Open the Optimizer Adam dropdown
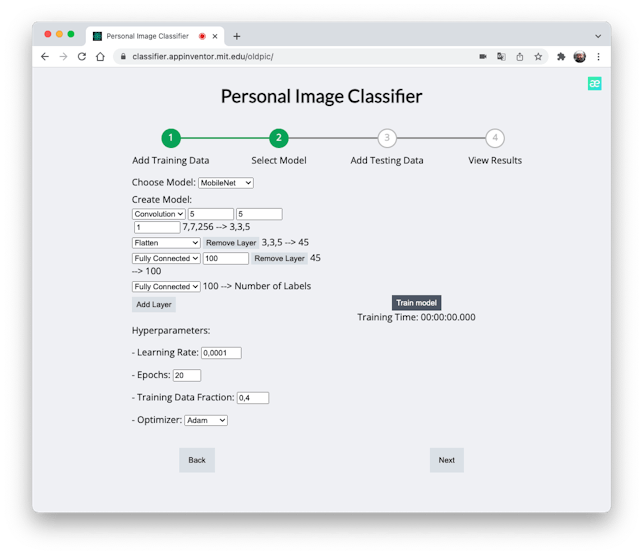 point(206,421)
